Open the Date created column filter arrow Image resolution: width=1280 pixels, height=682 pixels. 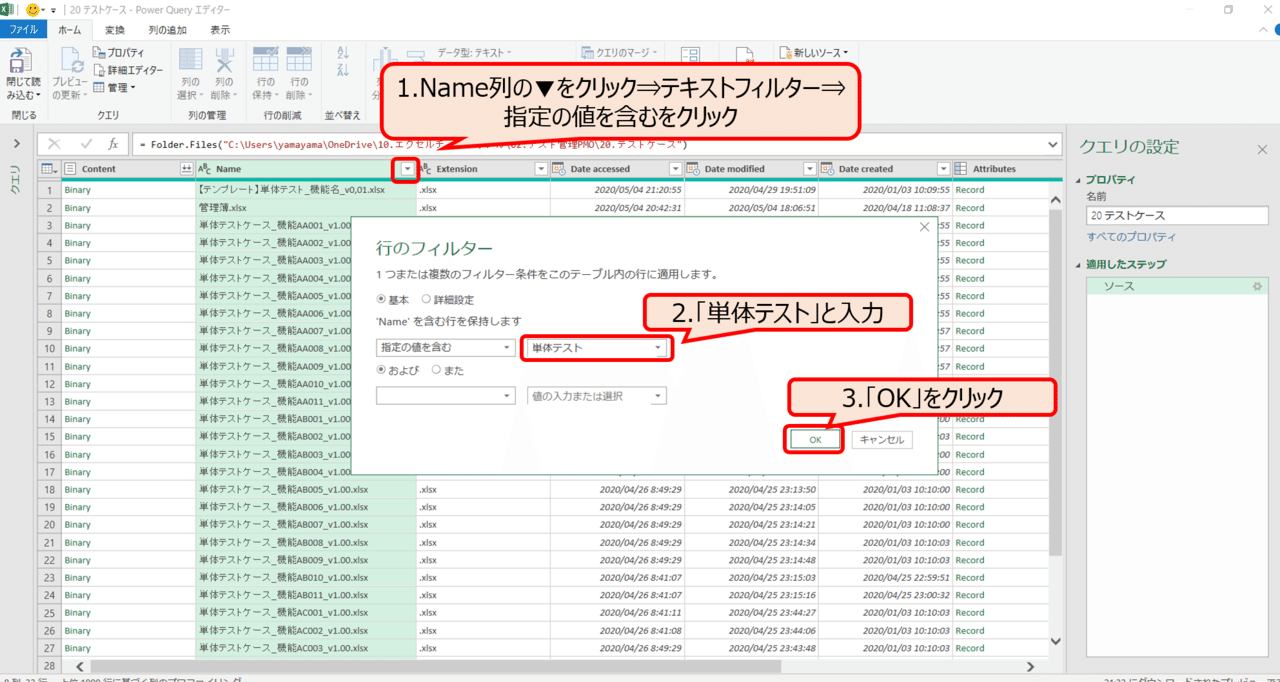pos(943,169)
